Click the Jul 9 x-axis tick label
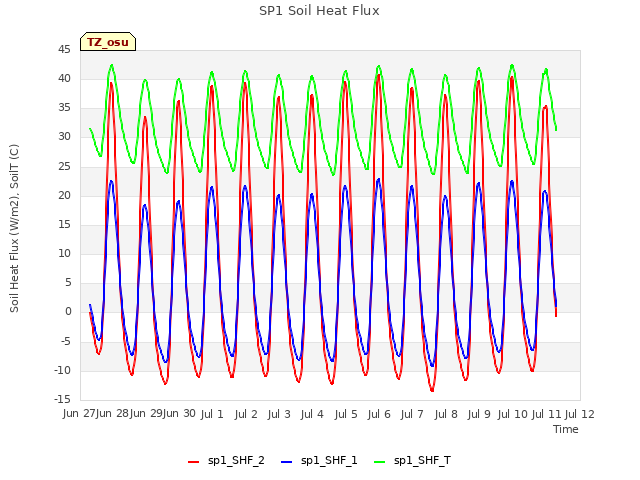Viewport: 640px width, 480px height. (479, 414)
